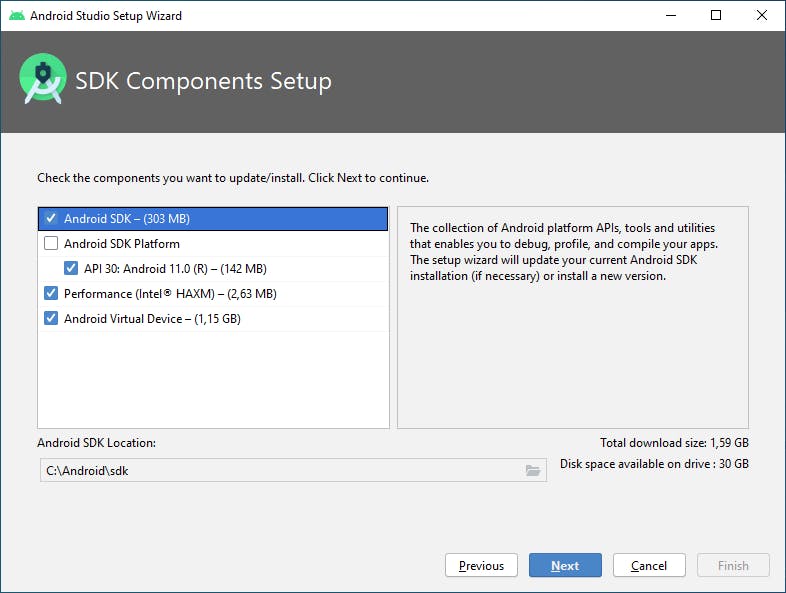Toggle Performance (Intel HAXM) checkbox
786x593 pixels.
point(51,294)
